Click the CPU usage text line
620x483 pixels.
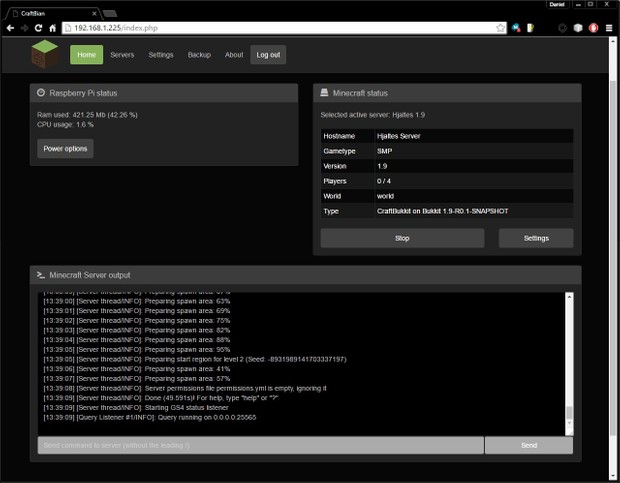tap(65, 125)
